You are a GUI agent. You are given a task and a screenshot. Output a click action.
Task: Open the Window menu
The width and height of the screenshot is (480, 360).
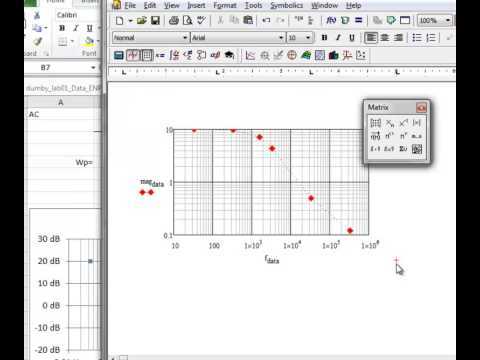[x=325, y=5]
